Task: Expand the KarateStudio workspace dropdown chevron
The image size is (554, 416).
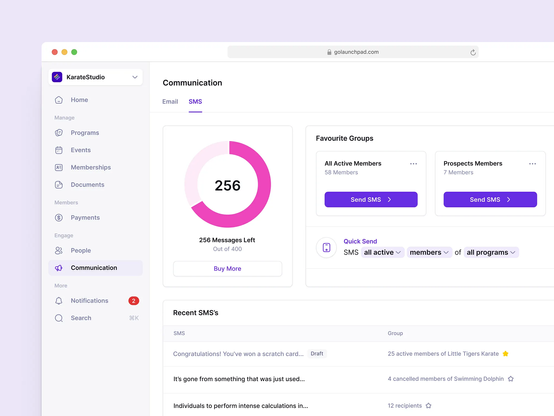Action: [135, 77]
